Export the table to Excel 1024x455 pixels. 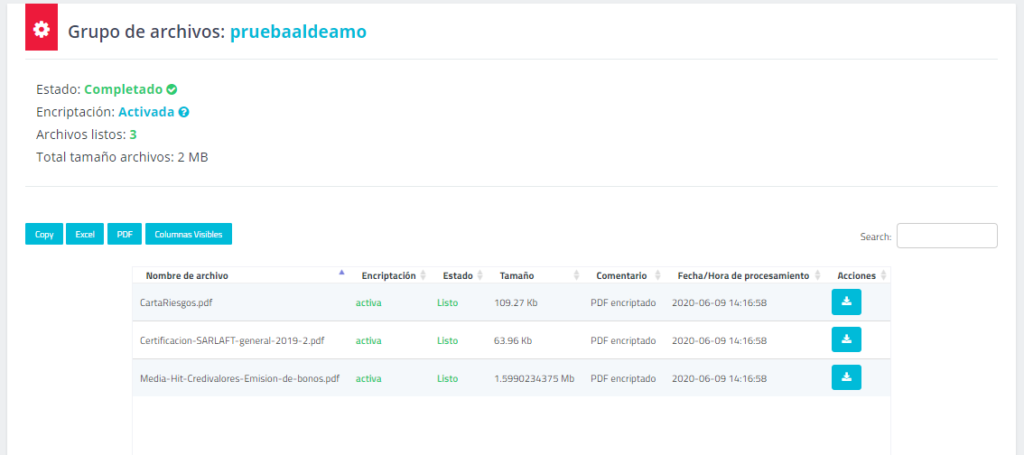pos(85,234)
